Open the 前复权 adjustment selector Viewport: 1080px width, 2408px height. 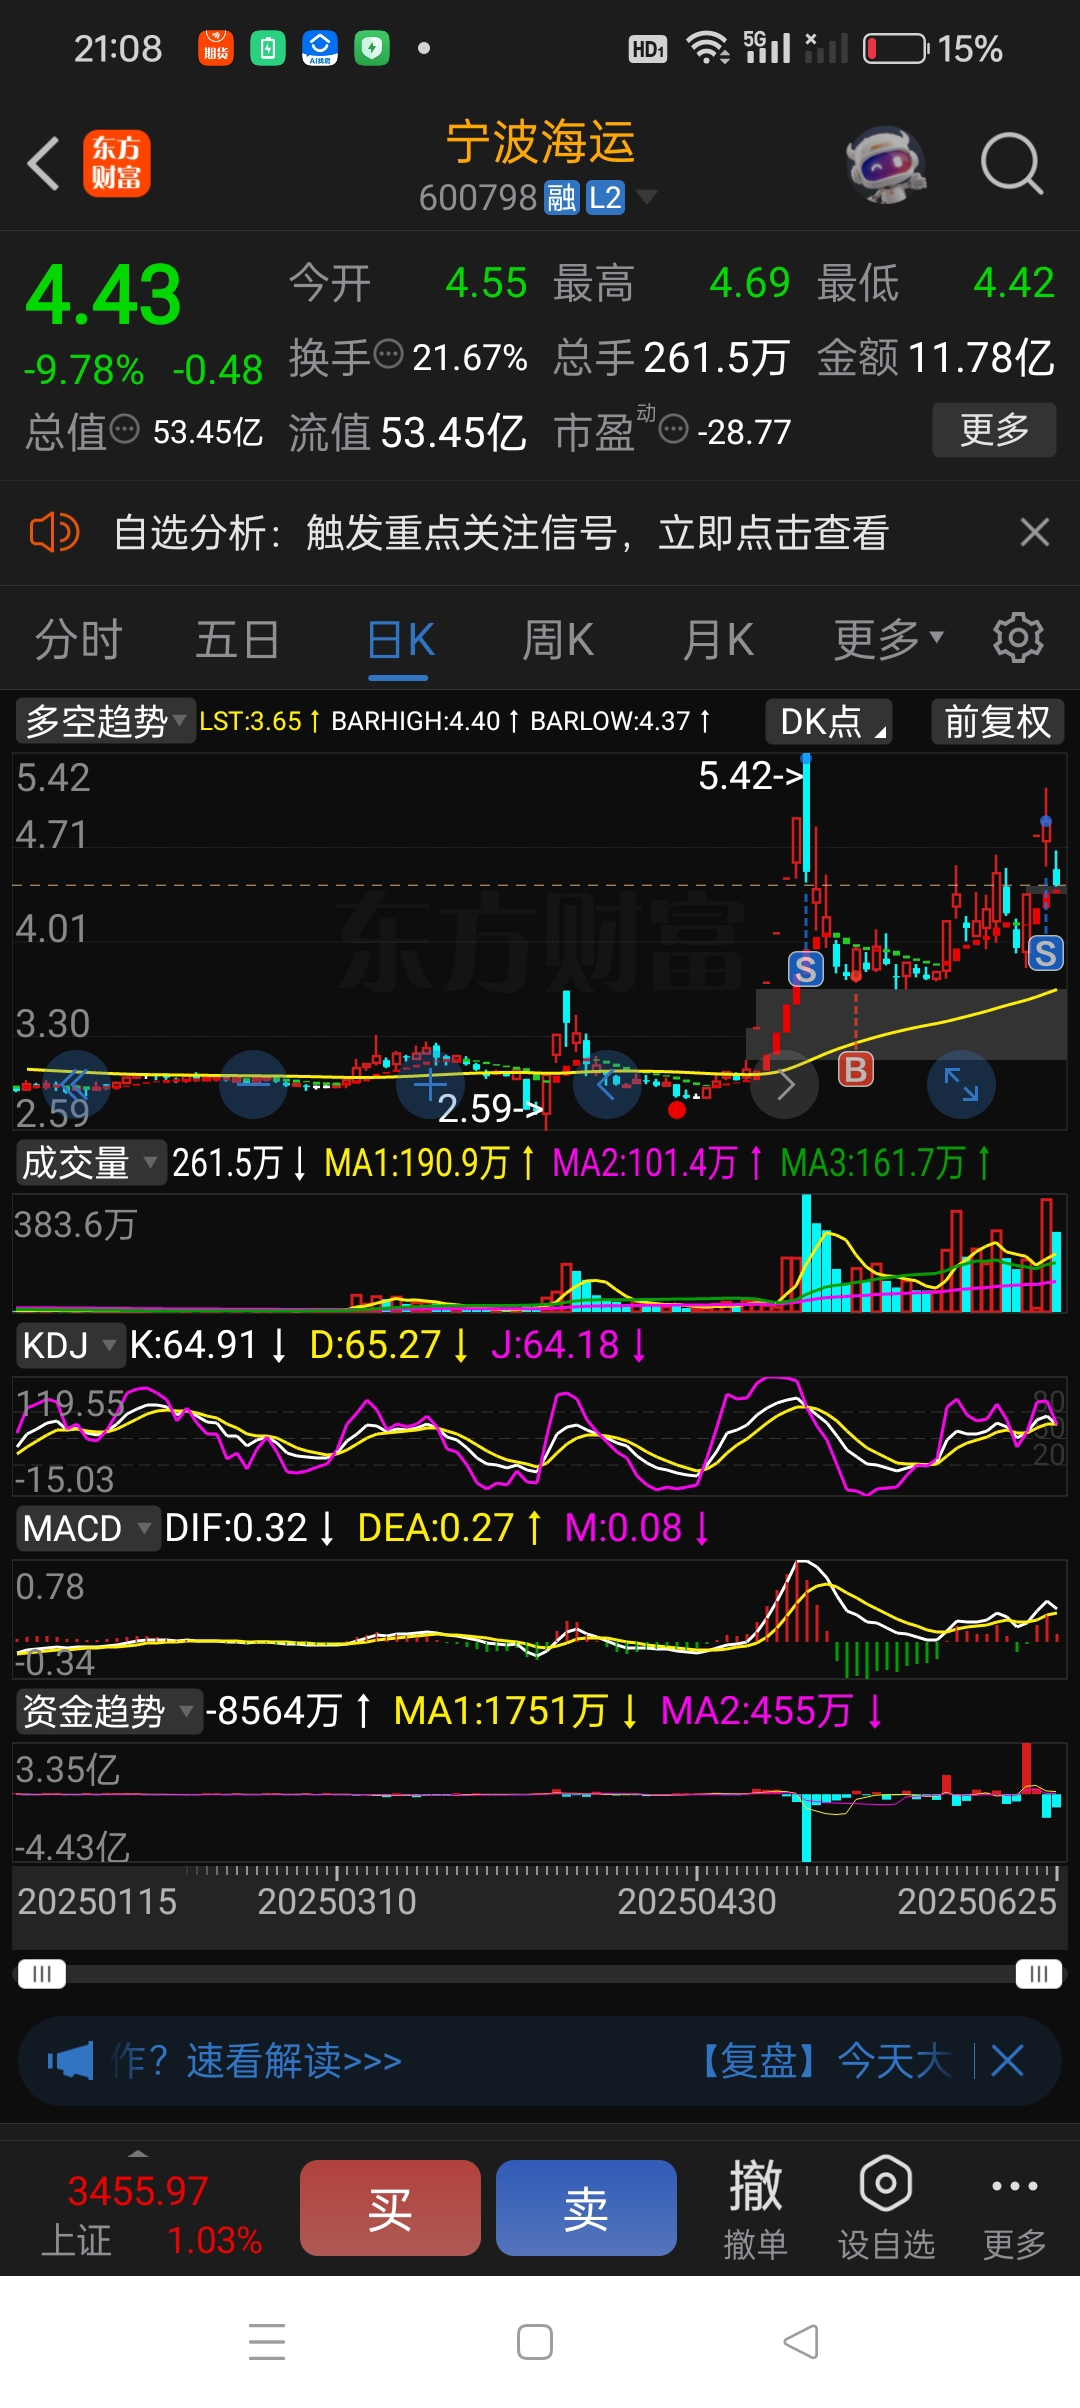pos(998,721)
